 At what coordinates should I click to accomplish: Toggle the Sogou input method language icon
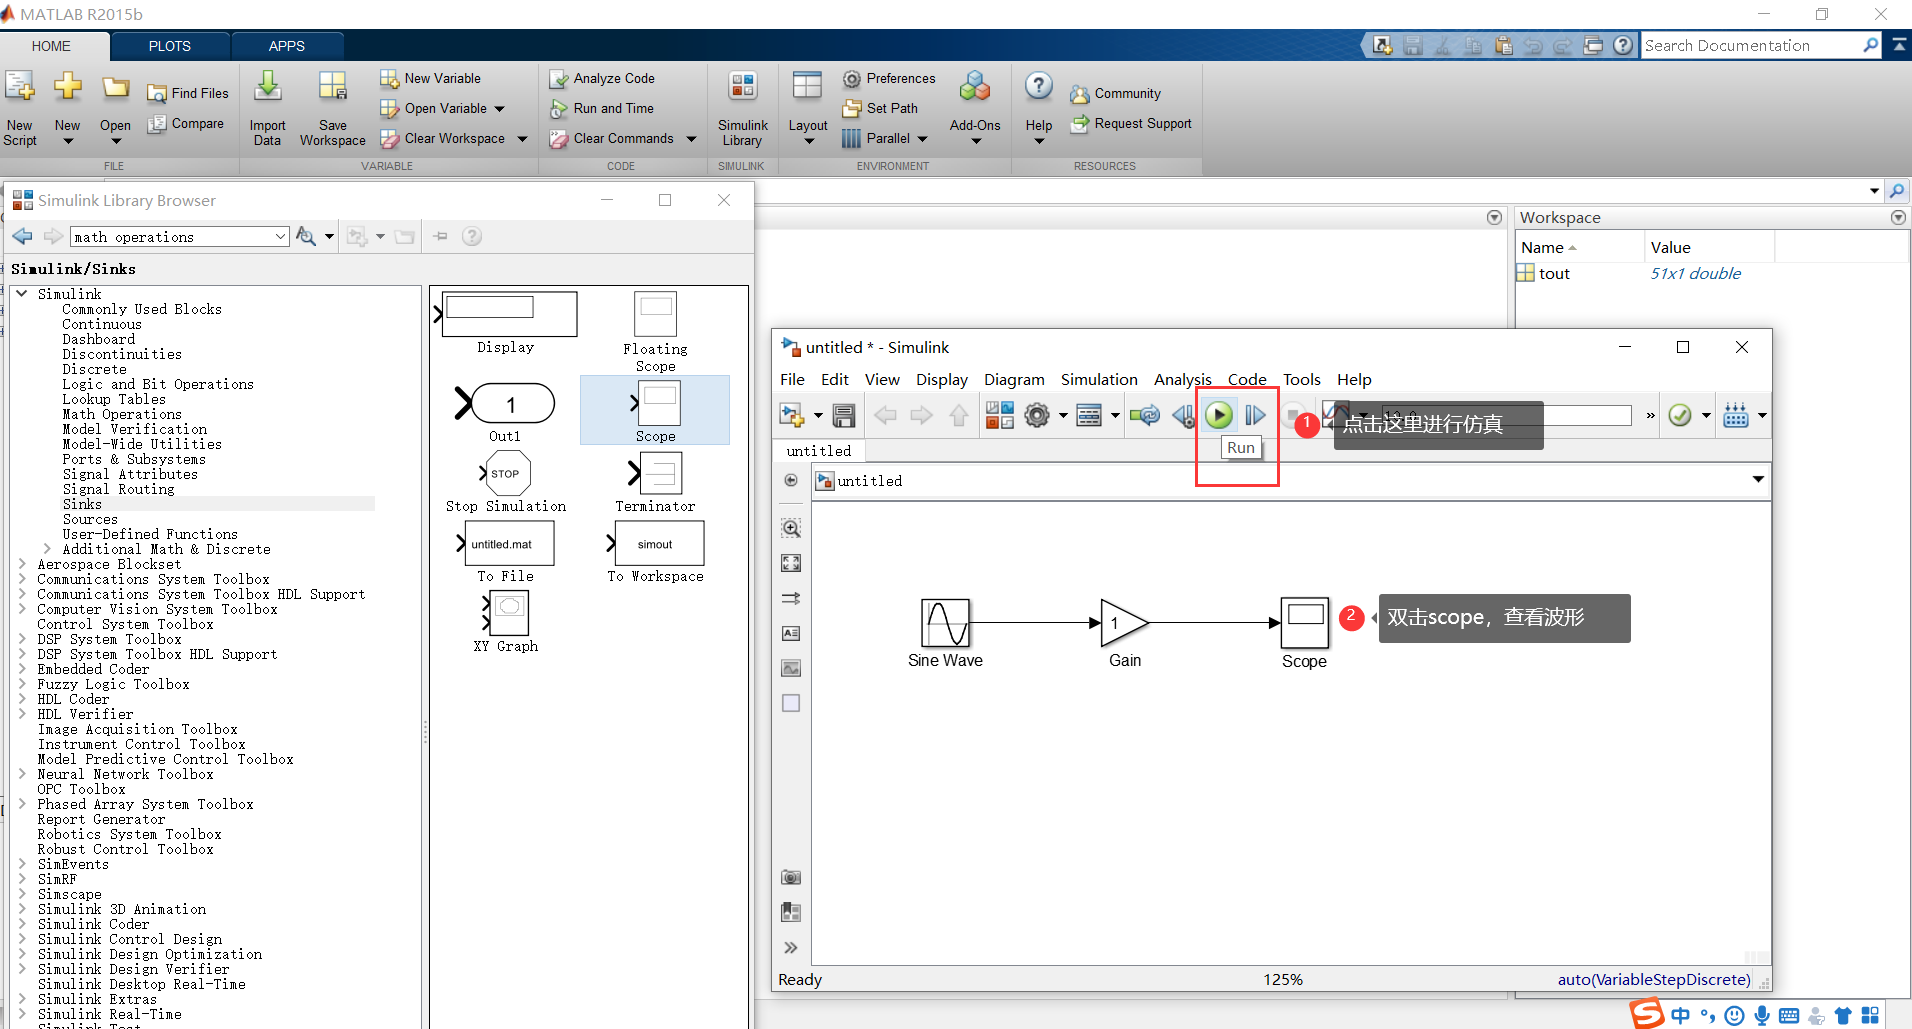pos(1680,1015)
